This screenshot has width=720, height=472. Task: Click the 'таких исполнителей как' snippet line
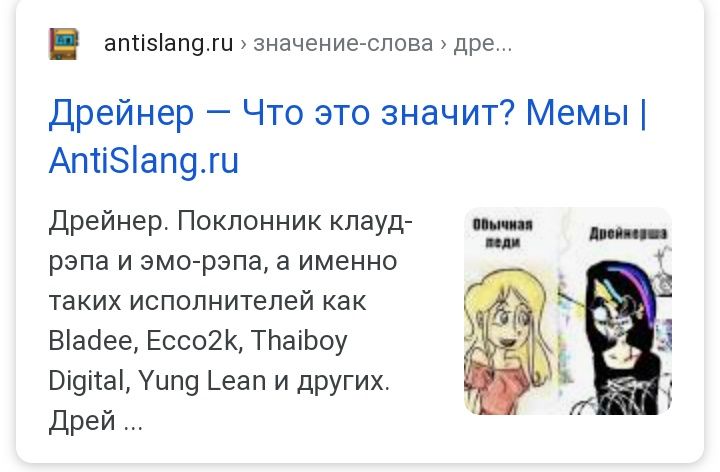click(x=207, y=302)
